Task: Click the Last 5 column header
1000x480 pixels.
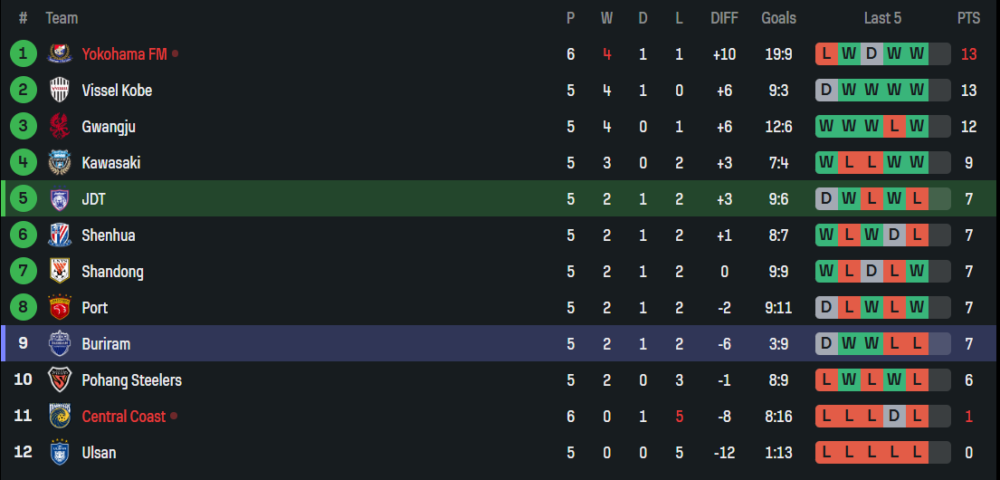Action: pos(883,18)
